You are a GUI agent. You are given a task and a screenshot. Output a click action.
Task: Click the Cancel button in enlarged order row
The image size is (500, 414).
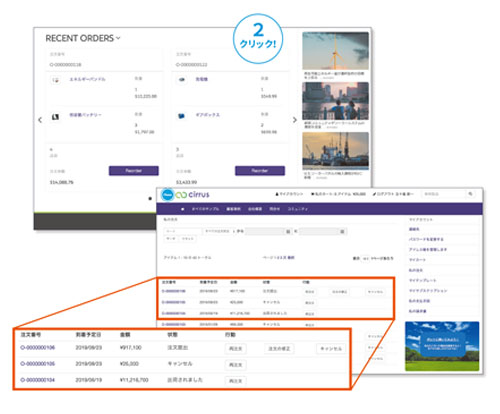[331, 349]
